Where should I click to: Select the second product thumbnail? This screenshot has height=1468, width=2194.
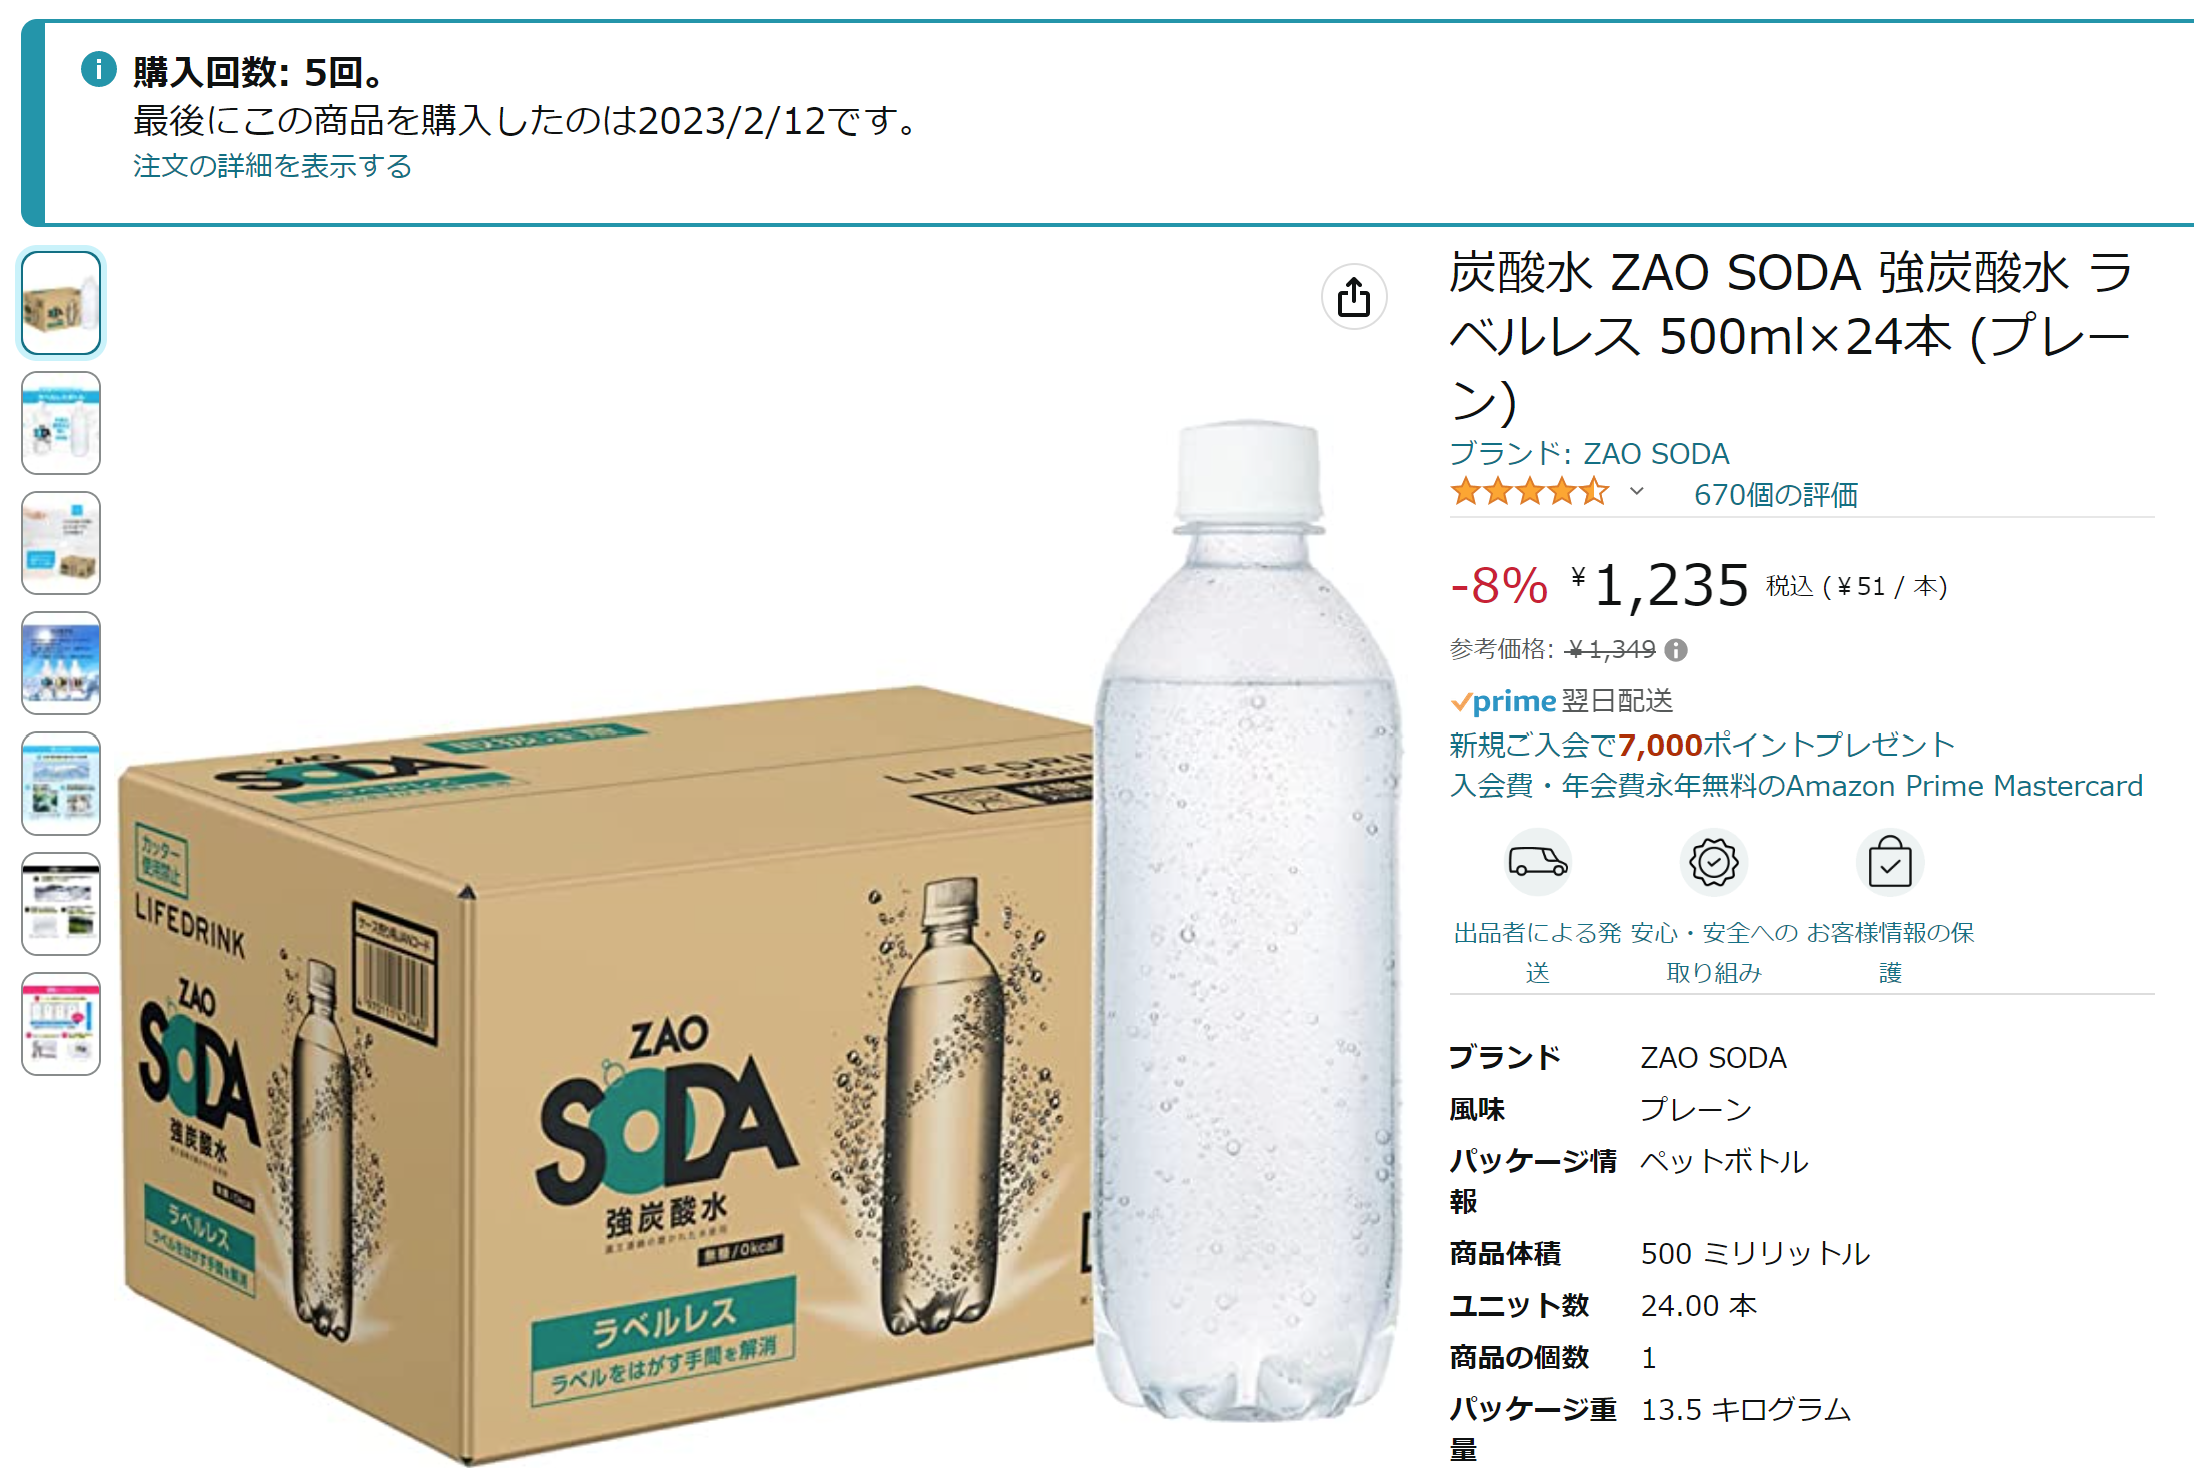click(61, 423)
